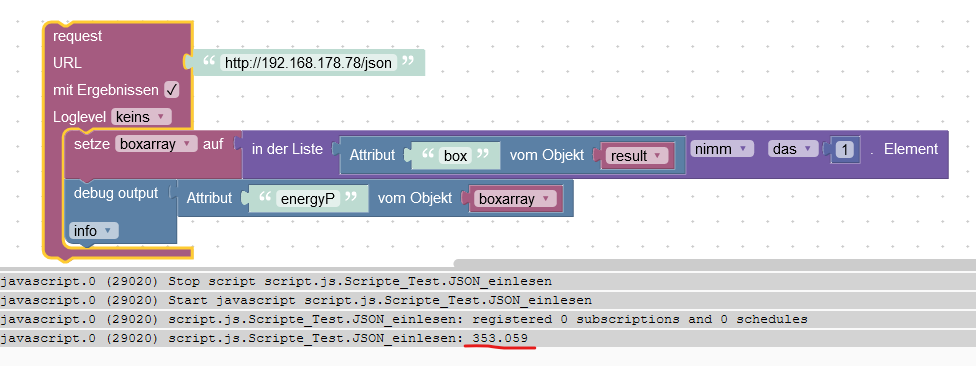
Task: Select the 'setze' variable block label
Action: click(92, 144)
